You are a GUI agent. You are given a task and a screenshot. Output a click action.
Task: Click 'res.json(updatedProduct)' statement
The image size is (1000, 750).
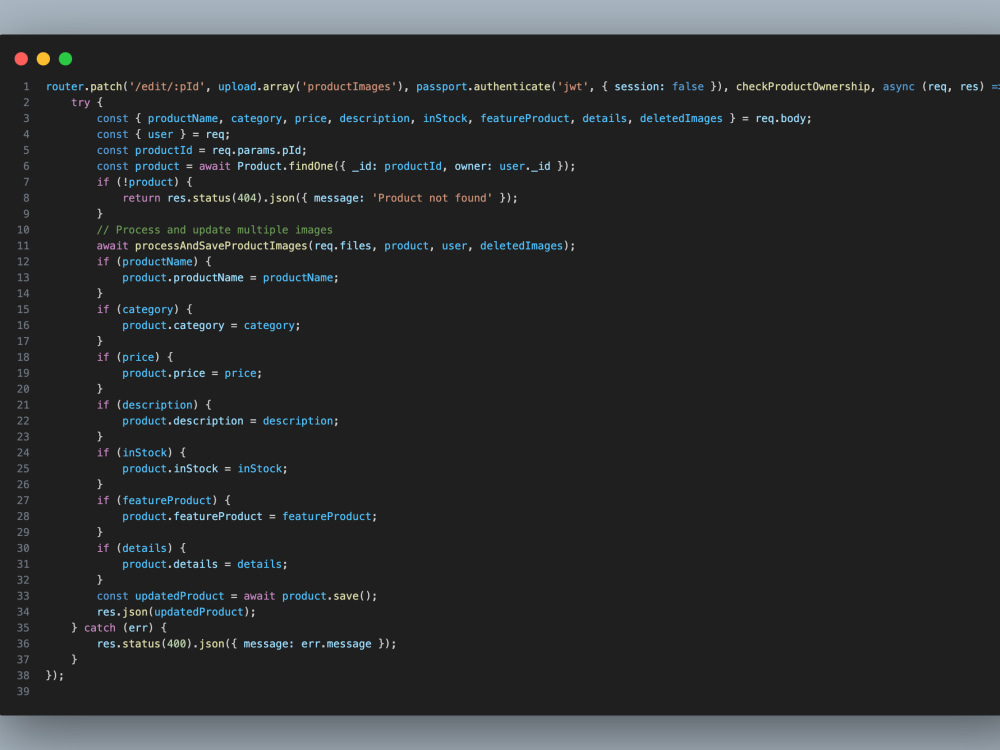pos(175,611)
